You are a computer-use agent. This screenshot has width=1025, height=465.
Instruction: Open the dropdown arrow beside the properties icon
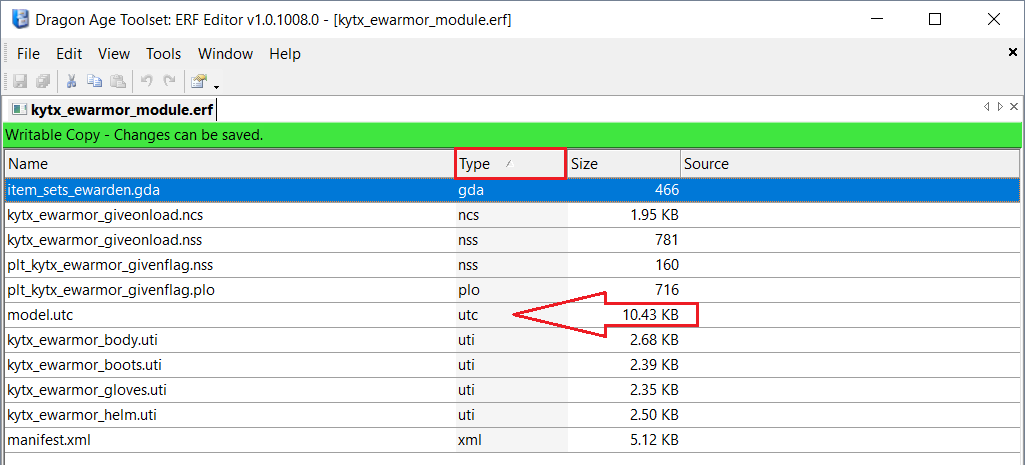point(216,86)
